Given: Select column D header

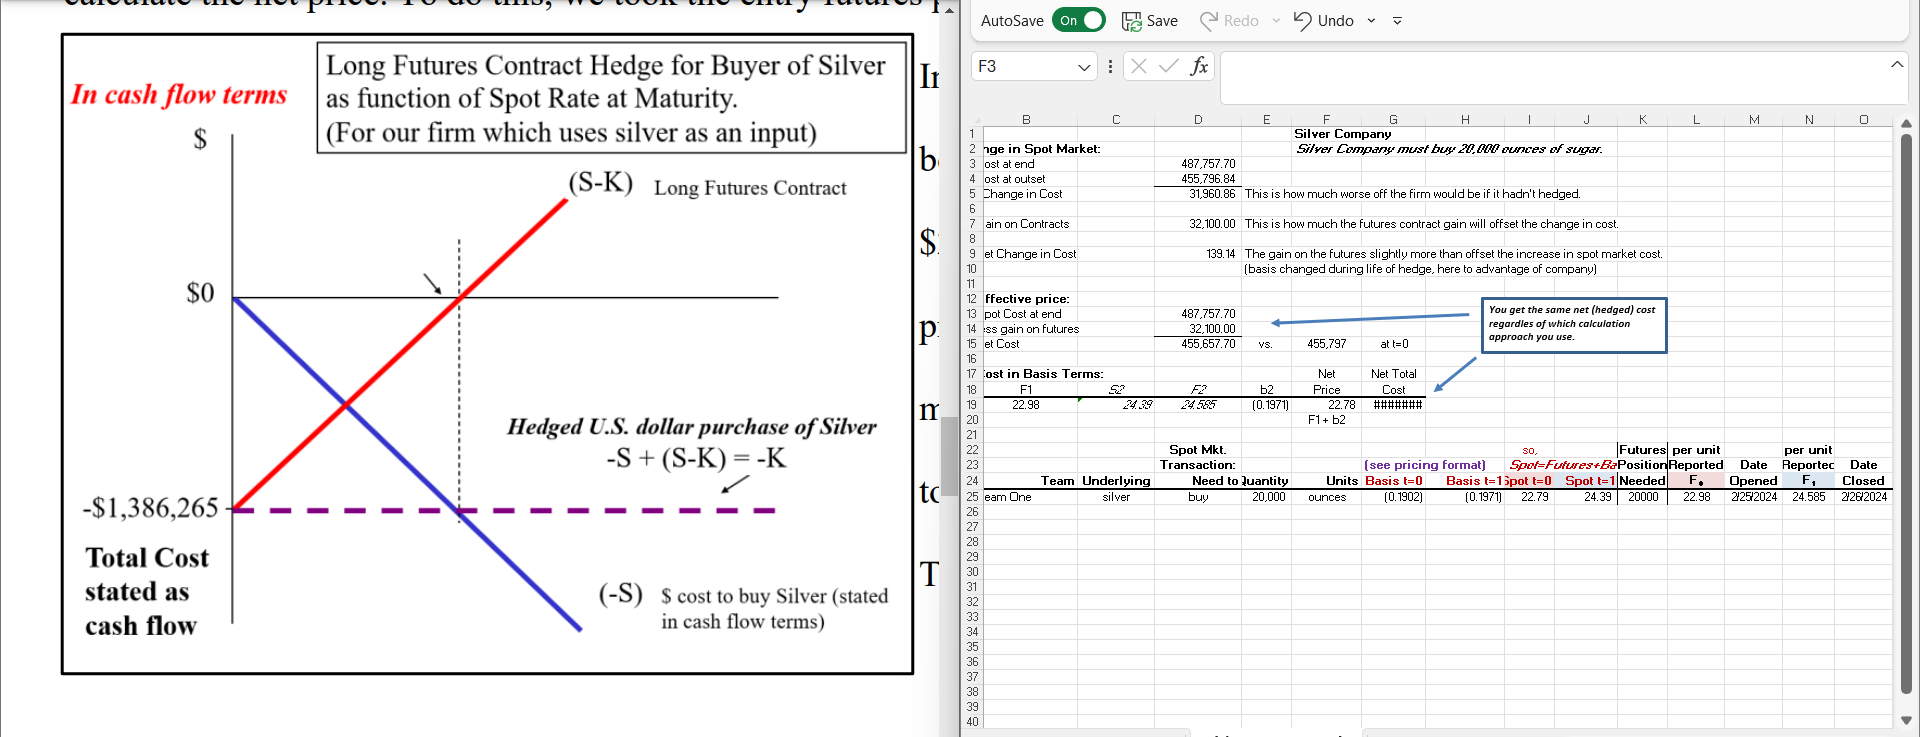Looking at the screenshot, I should tap(1198, 120).
